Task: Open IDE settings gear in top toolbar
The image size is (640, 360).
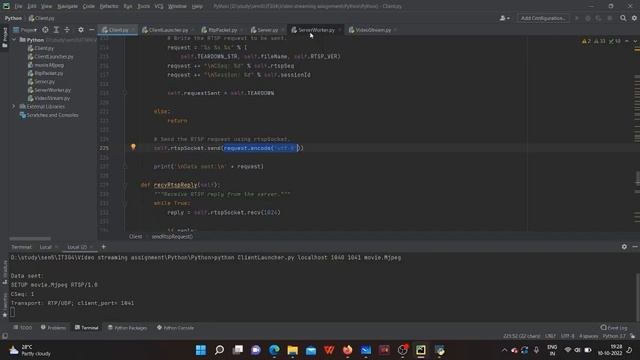Action: tap(634, 18)
